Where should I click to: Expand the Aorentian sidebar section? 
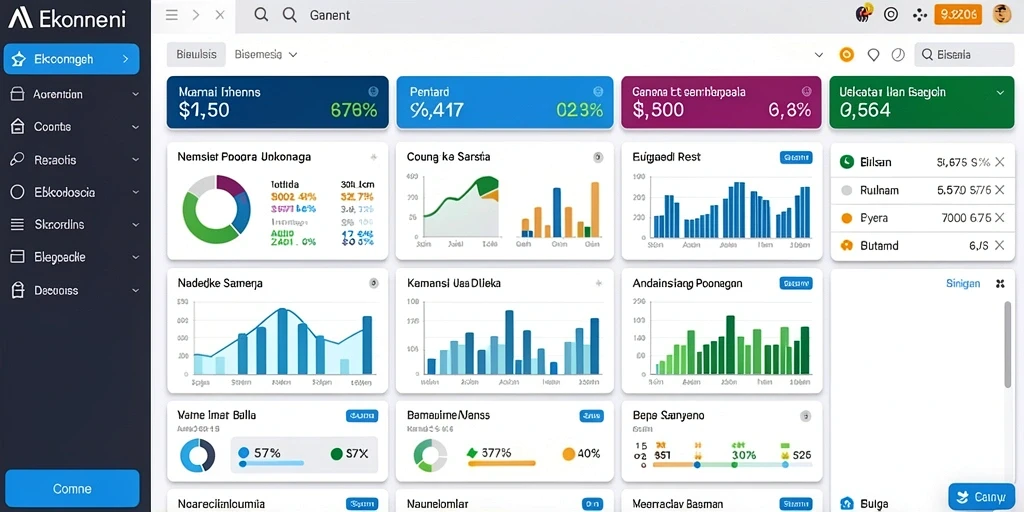pyautogui.click(x=135, y=94)
